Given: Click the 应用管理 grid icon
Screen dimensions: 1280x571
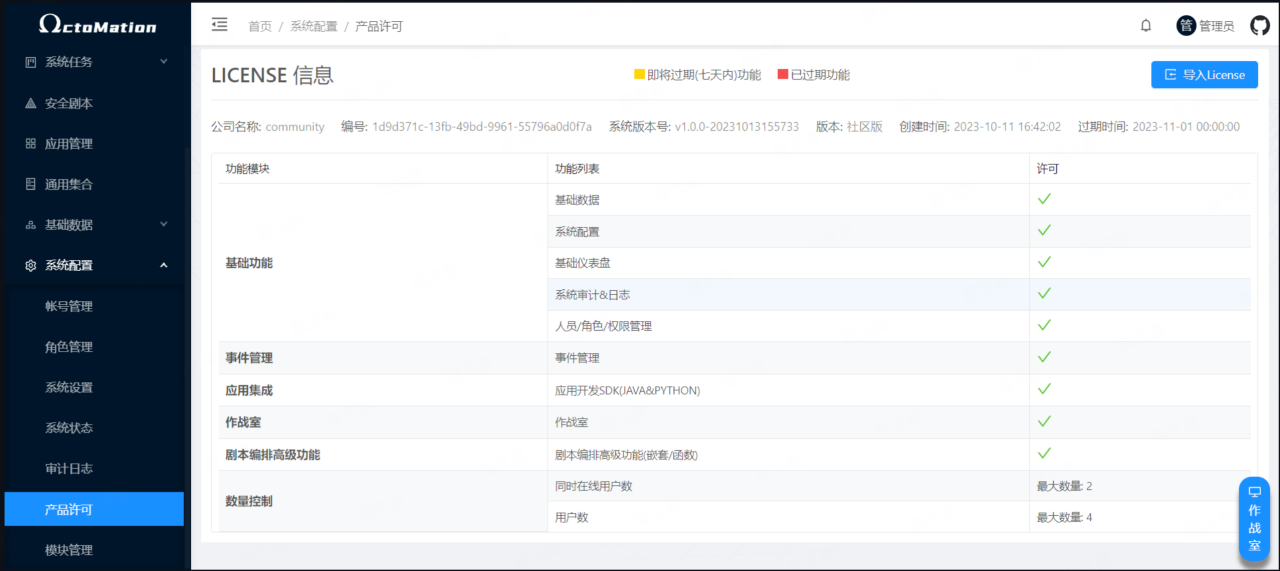Looking at the screenshot, I should 30,144.
